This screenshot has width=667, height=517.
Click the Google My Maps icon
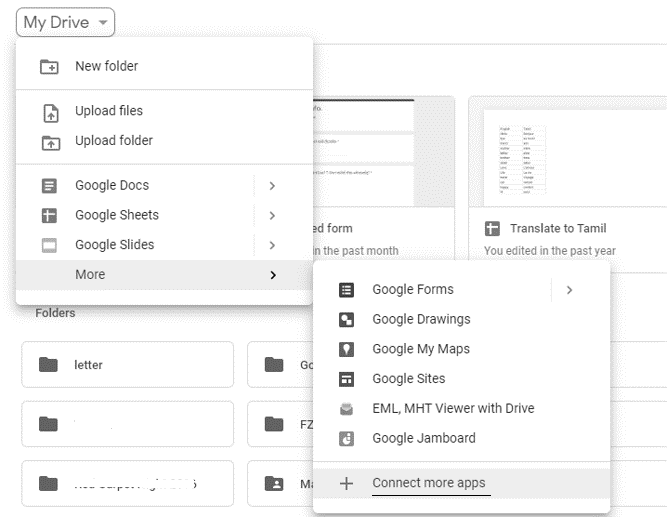click(x=346, y=349)
